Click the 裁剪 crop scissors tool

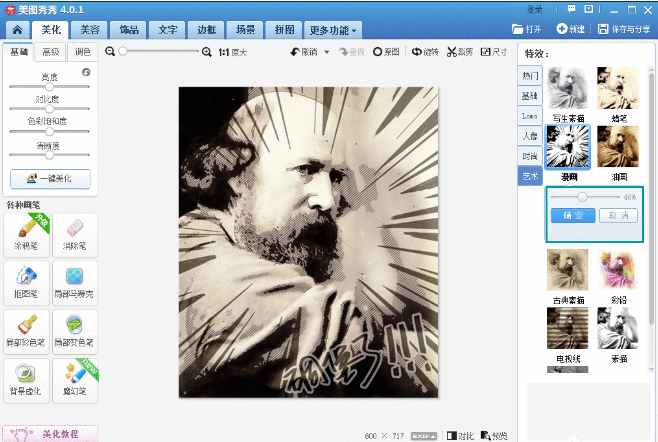click(x=459, y=52)
